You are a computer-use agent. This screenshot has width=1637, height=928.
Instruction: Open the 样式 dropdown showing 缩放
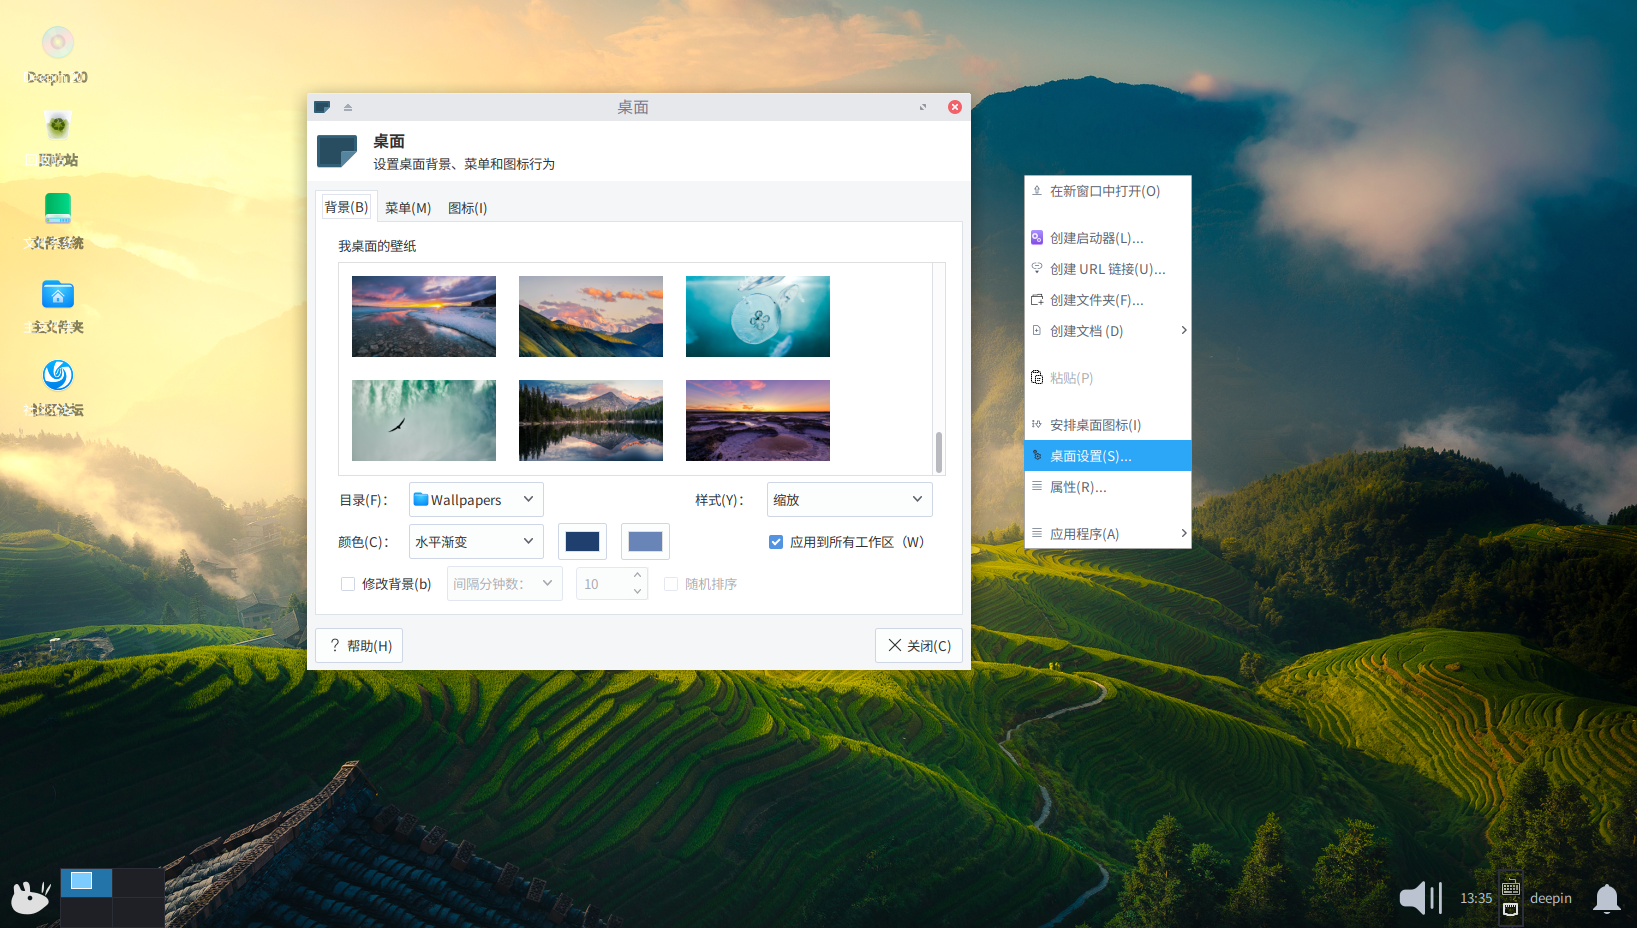click(849, 500)
